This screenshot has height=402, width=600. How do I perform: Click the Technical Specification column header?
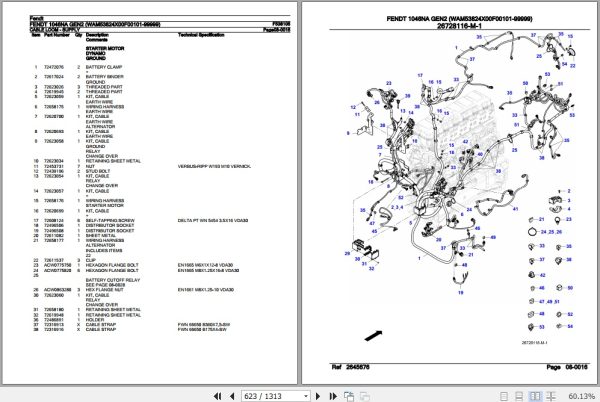click(201, 35)
